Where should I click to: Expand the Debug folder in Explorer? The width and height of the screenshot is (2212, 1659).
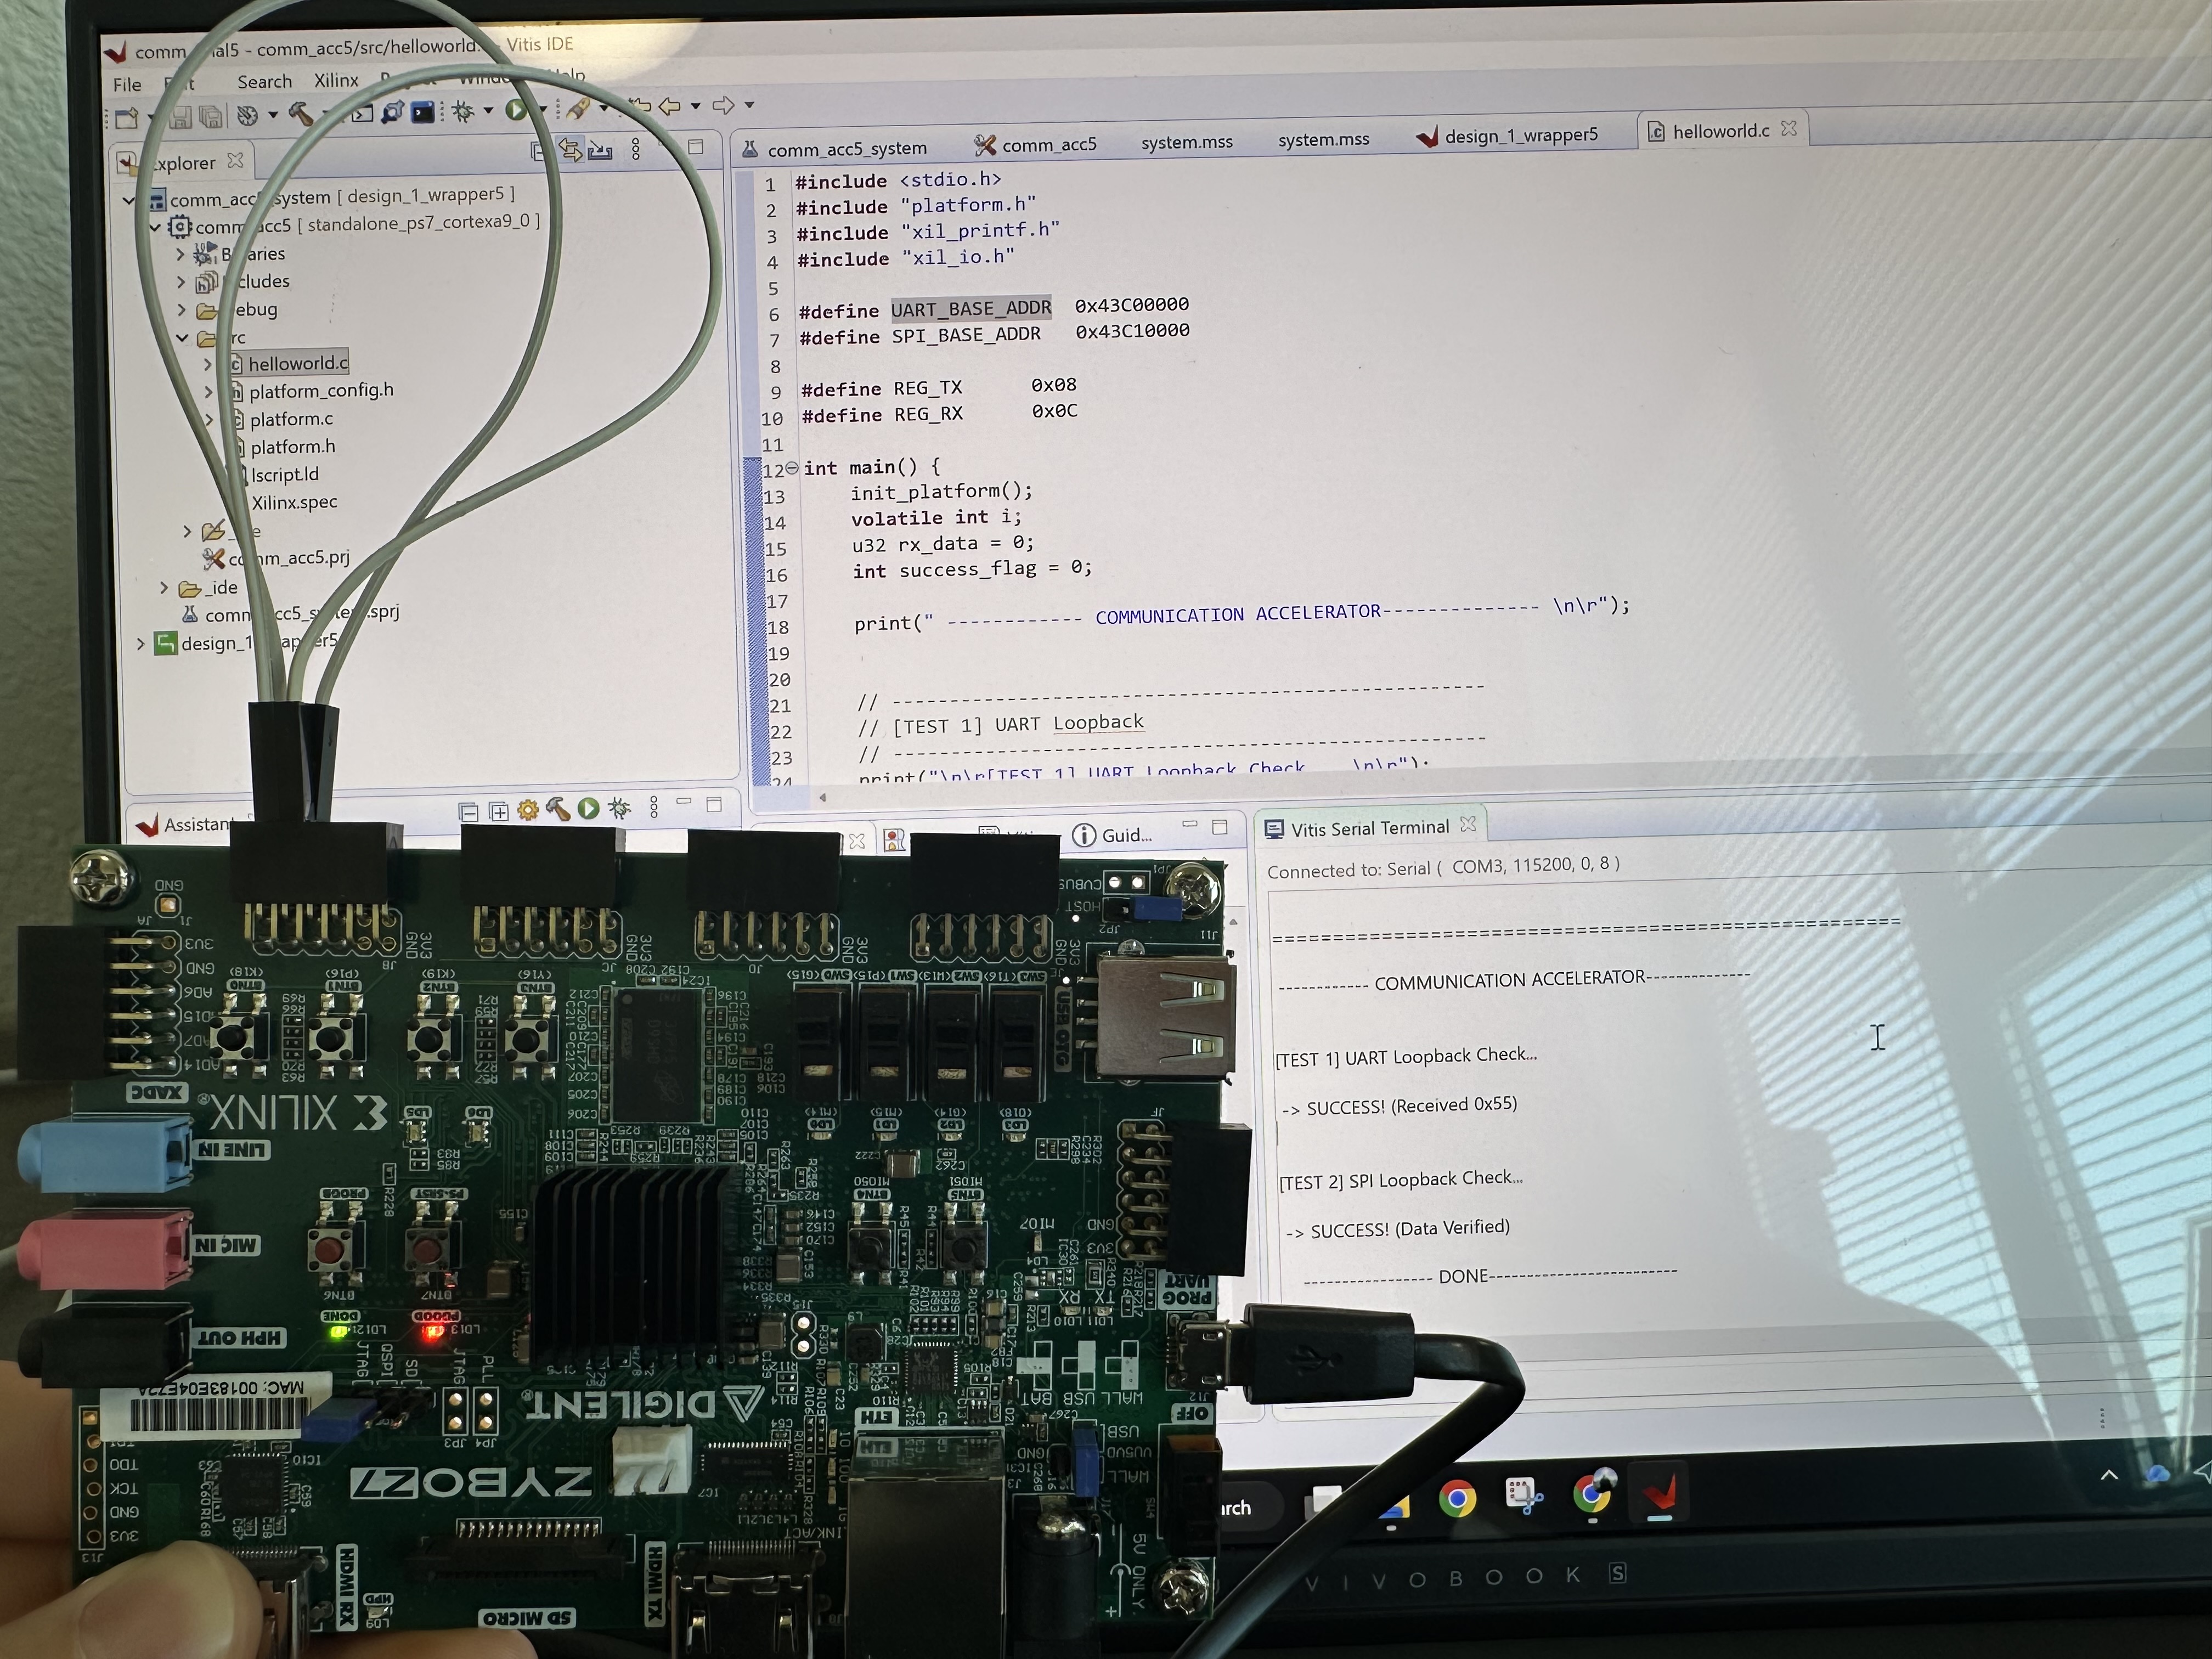pyautogui.click(x=181, y=310)
